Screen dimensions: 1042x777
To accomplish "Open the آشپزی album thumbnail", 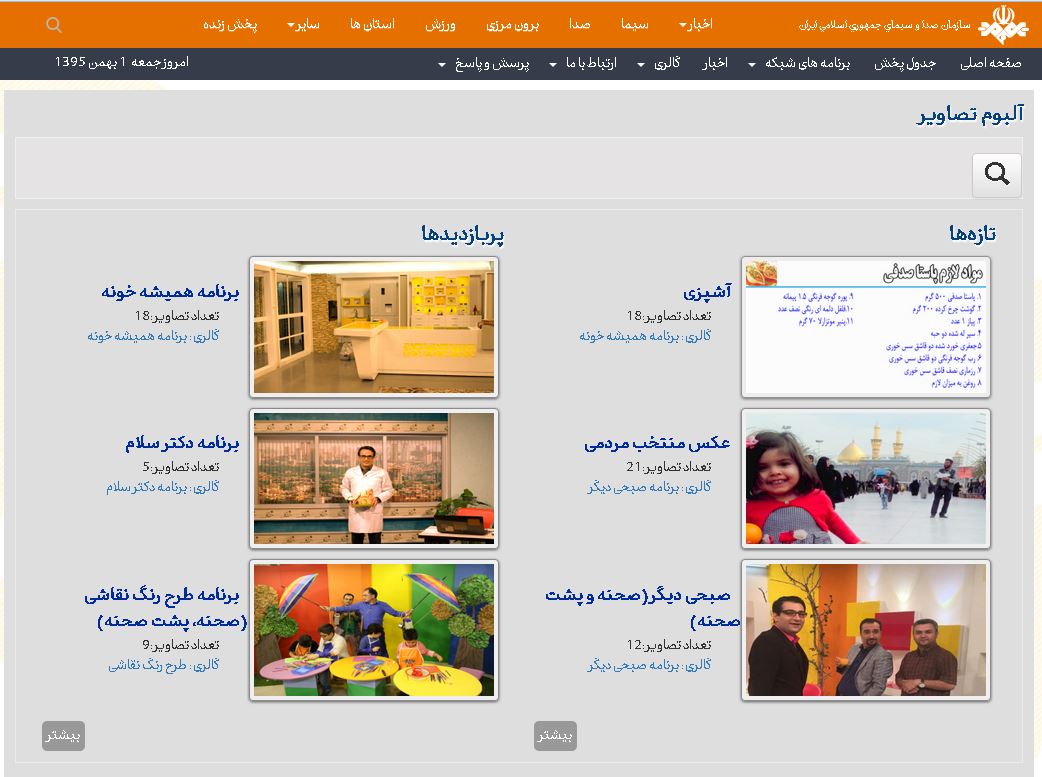I will (866, 327).
